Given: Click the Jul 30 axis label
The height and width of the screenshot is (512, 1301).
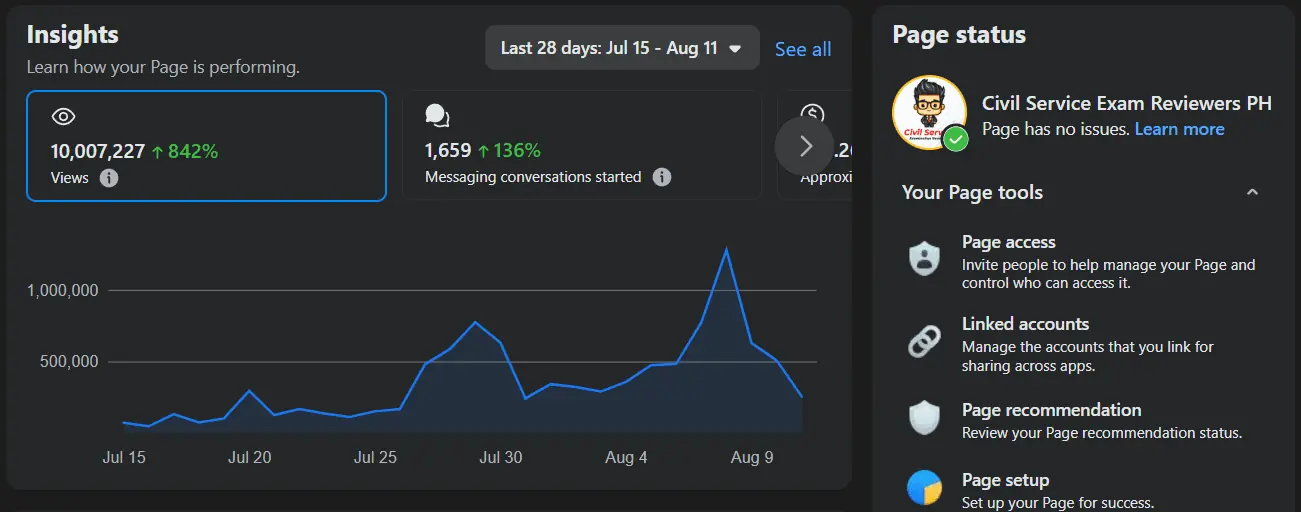Looking at the screenshot, I should point(500,458).
